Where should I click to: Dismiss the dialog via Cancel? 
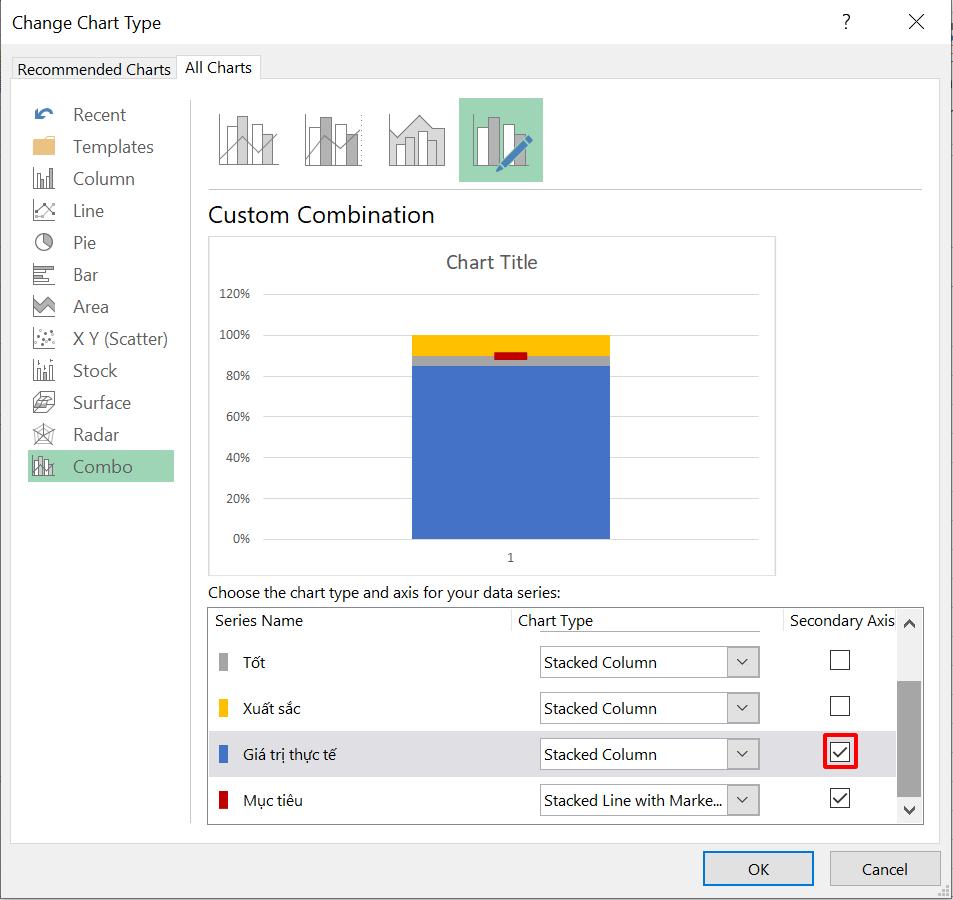pos(884,868)
